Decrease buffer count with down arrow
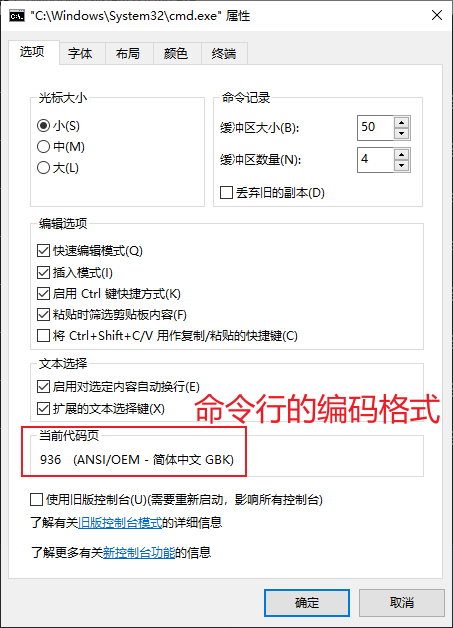The image size is (453, 628). click(401, 165)
